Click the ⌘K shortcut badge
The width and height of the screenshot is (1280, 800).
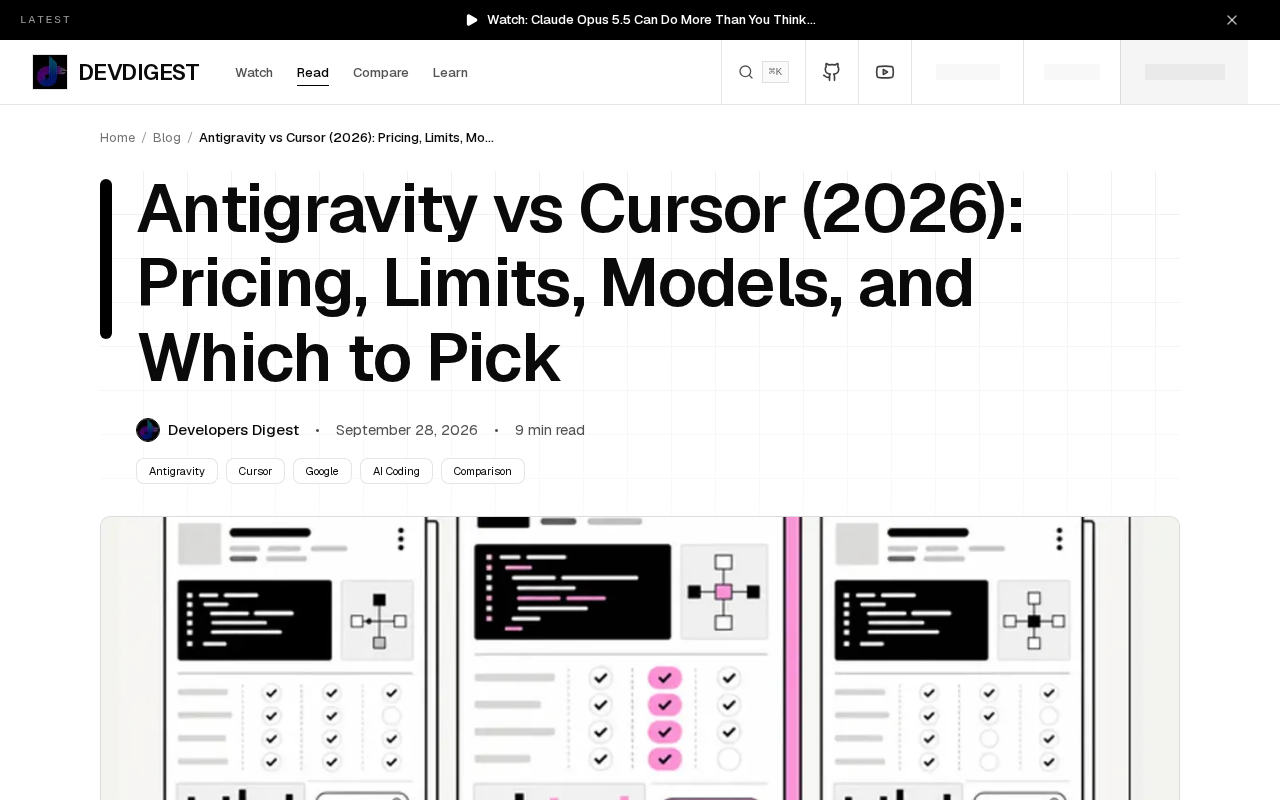tap(775, 72)
